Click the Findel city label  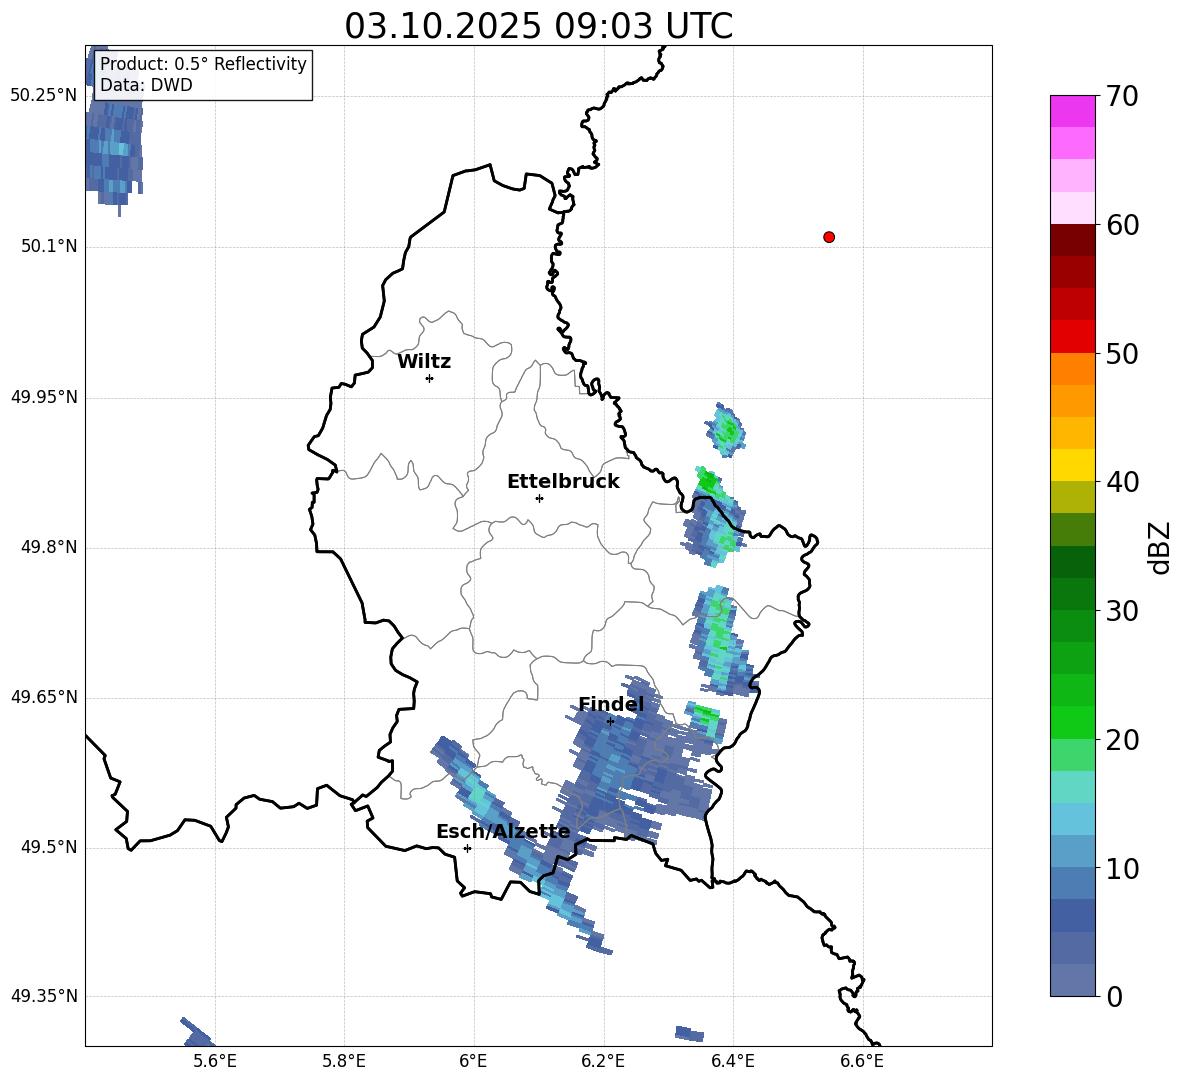pyautogui.click(x=611, y=704)
